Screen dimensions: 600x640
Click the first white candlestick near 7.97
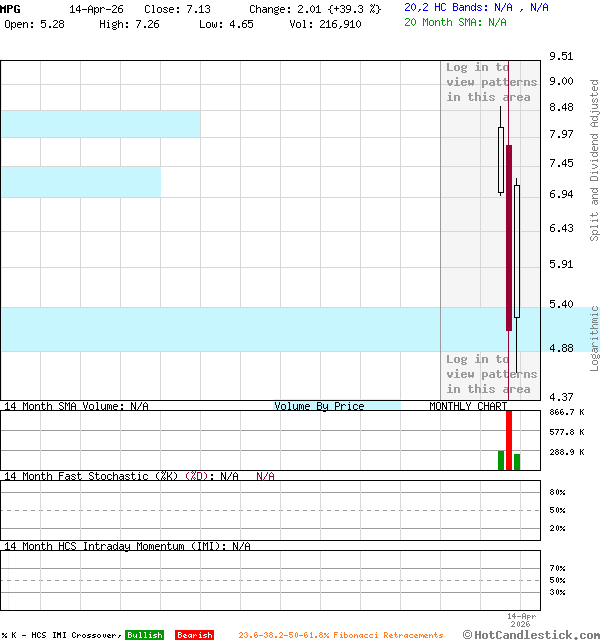point(501,160)
